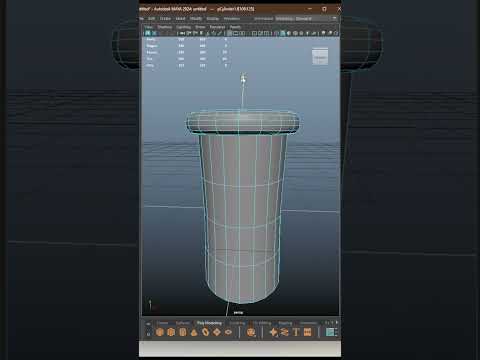This screenshot has height=360, width=480.
Task: Click the Y-axis move manipulator arrow
Action: pyautogui.click(x=244, y=79)
